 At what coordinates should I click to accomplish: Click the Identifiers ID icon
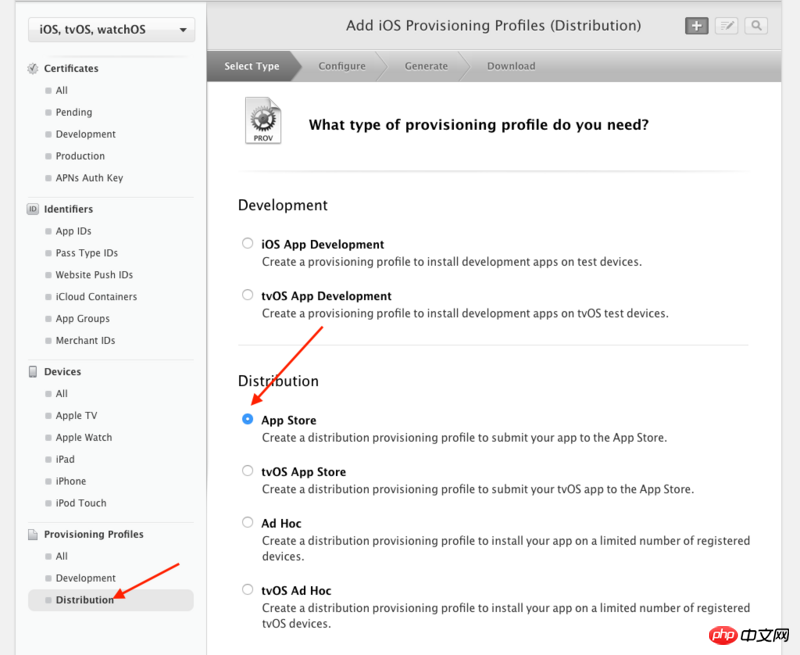pyautogui.click(x=33, y=209)
